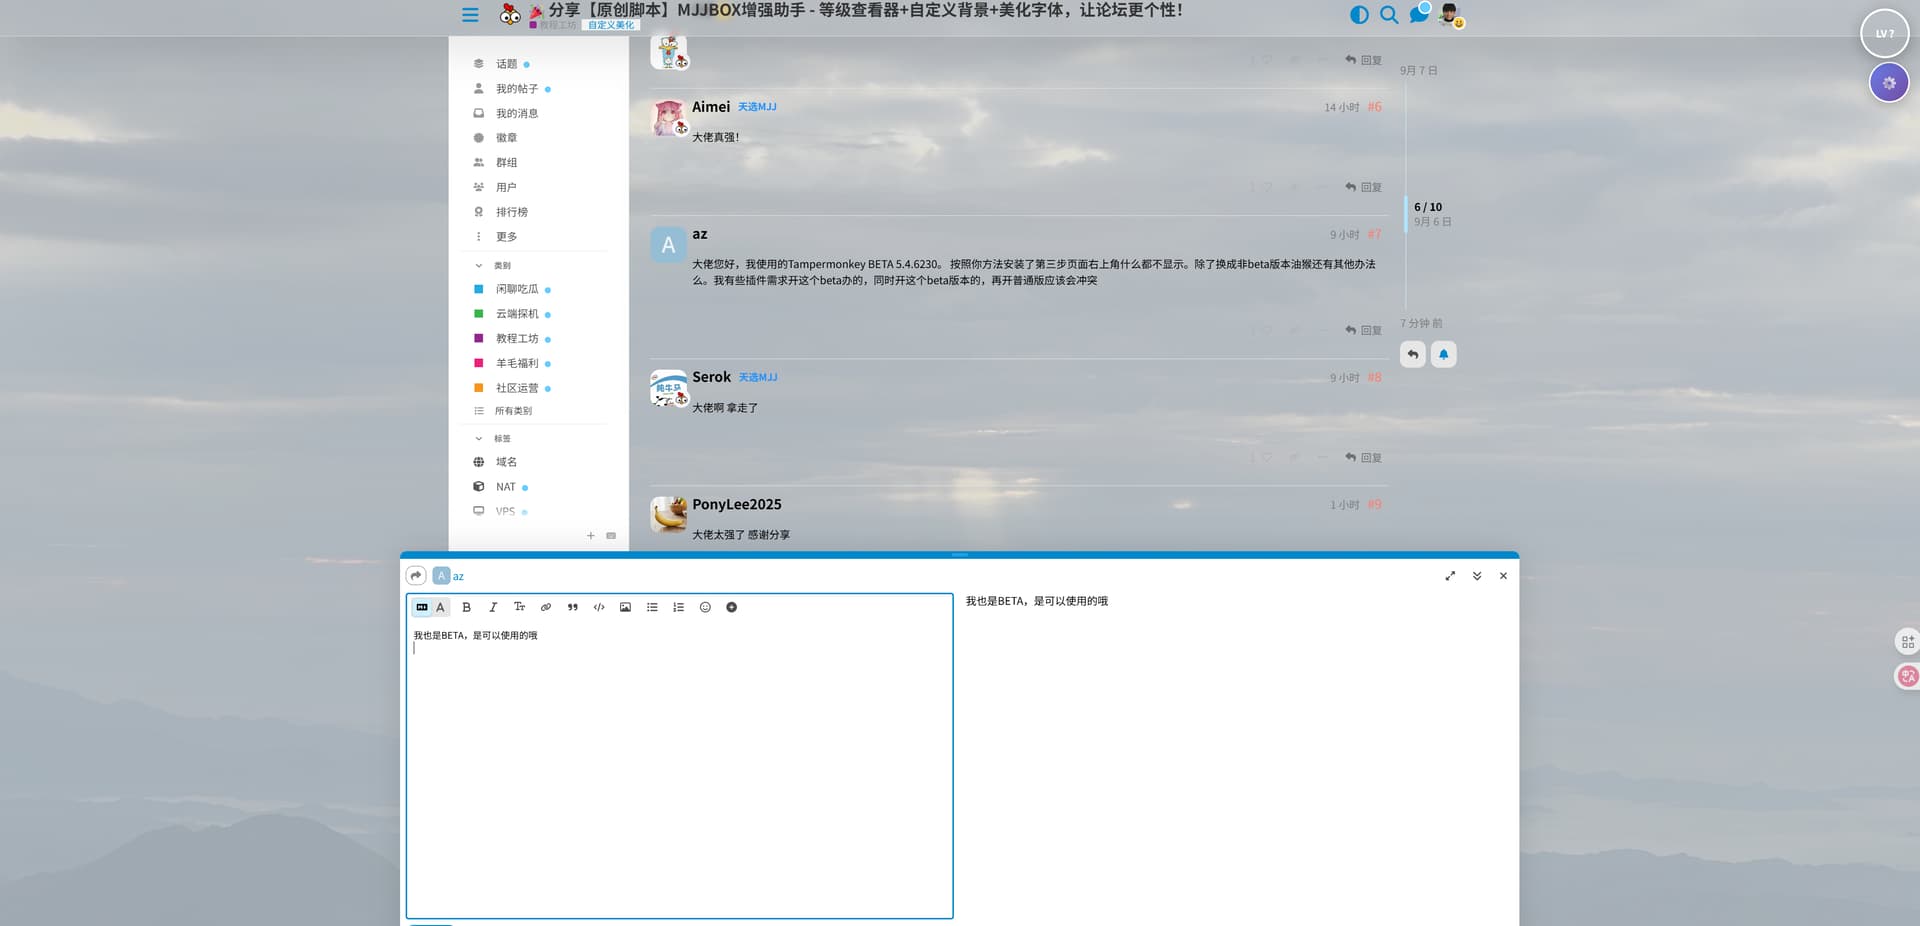
Task: Open the forum search magnifier icon
Action: (1388, 15)
